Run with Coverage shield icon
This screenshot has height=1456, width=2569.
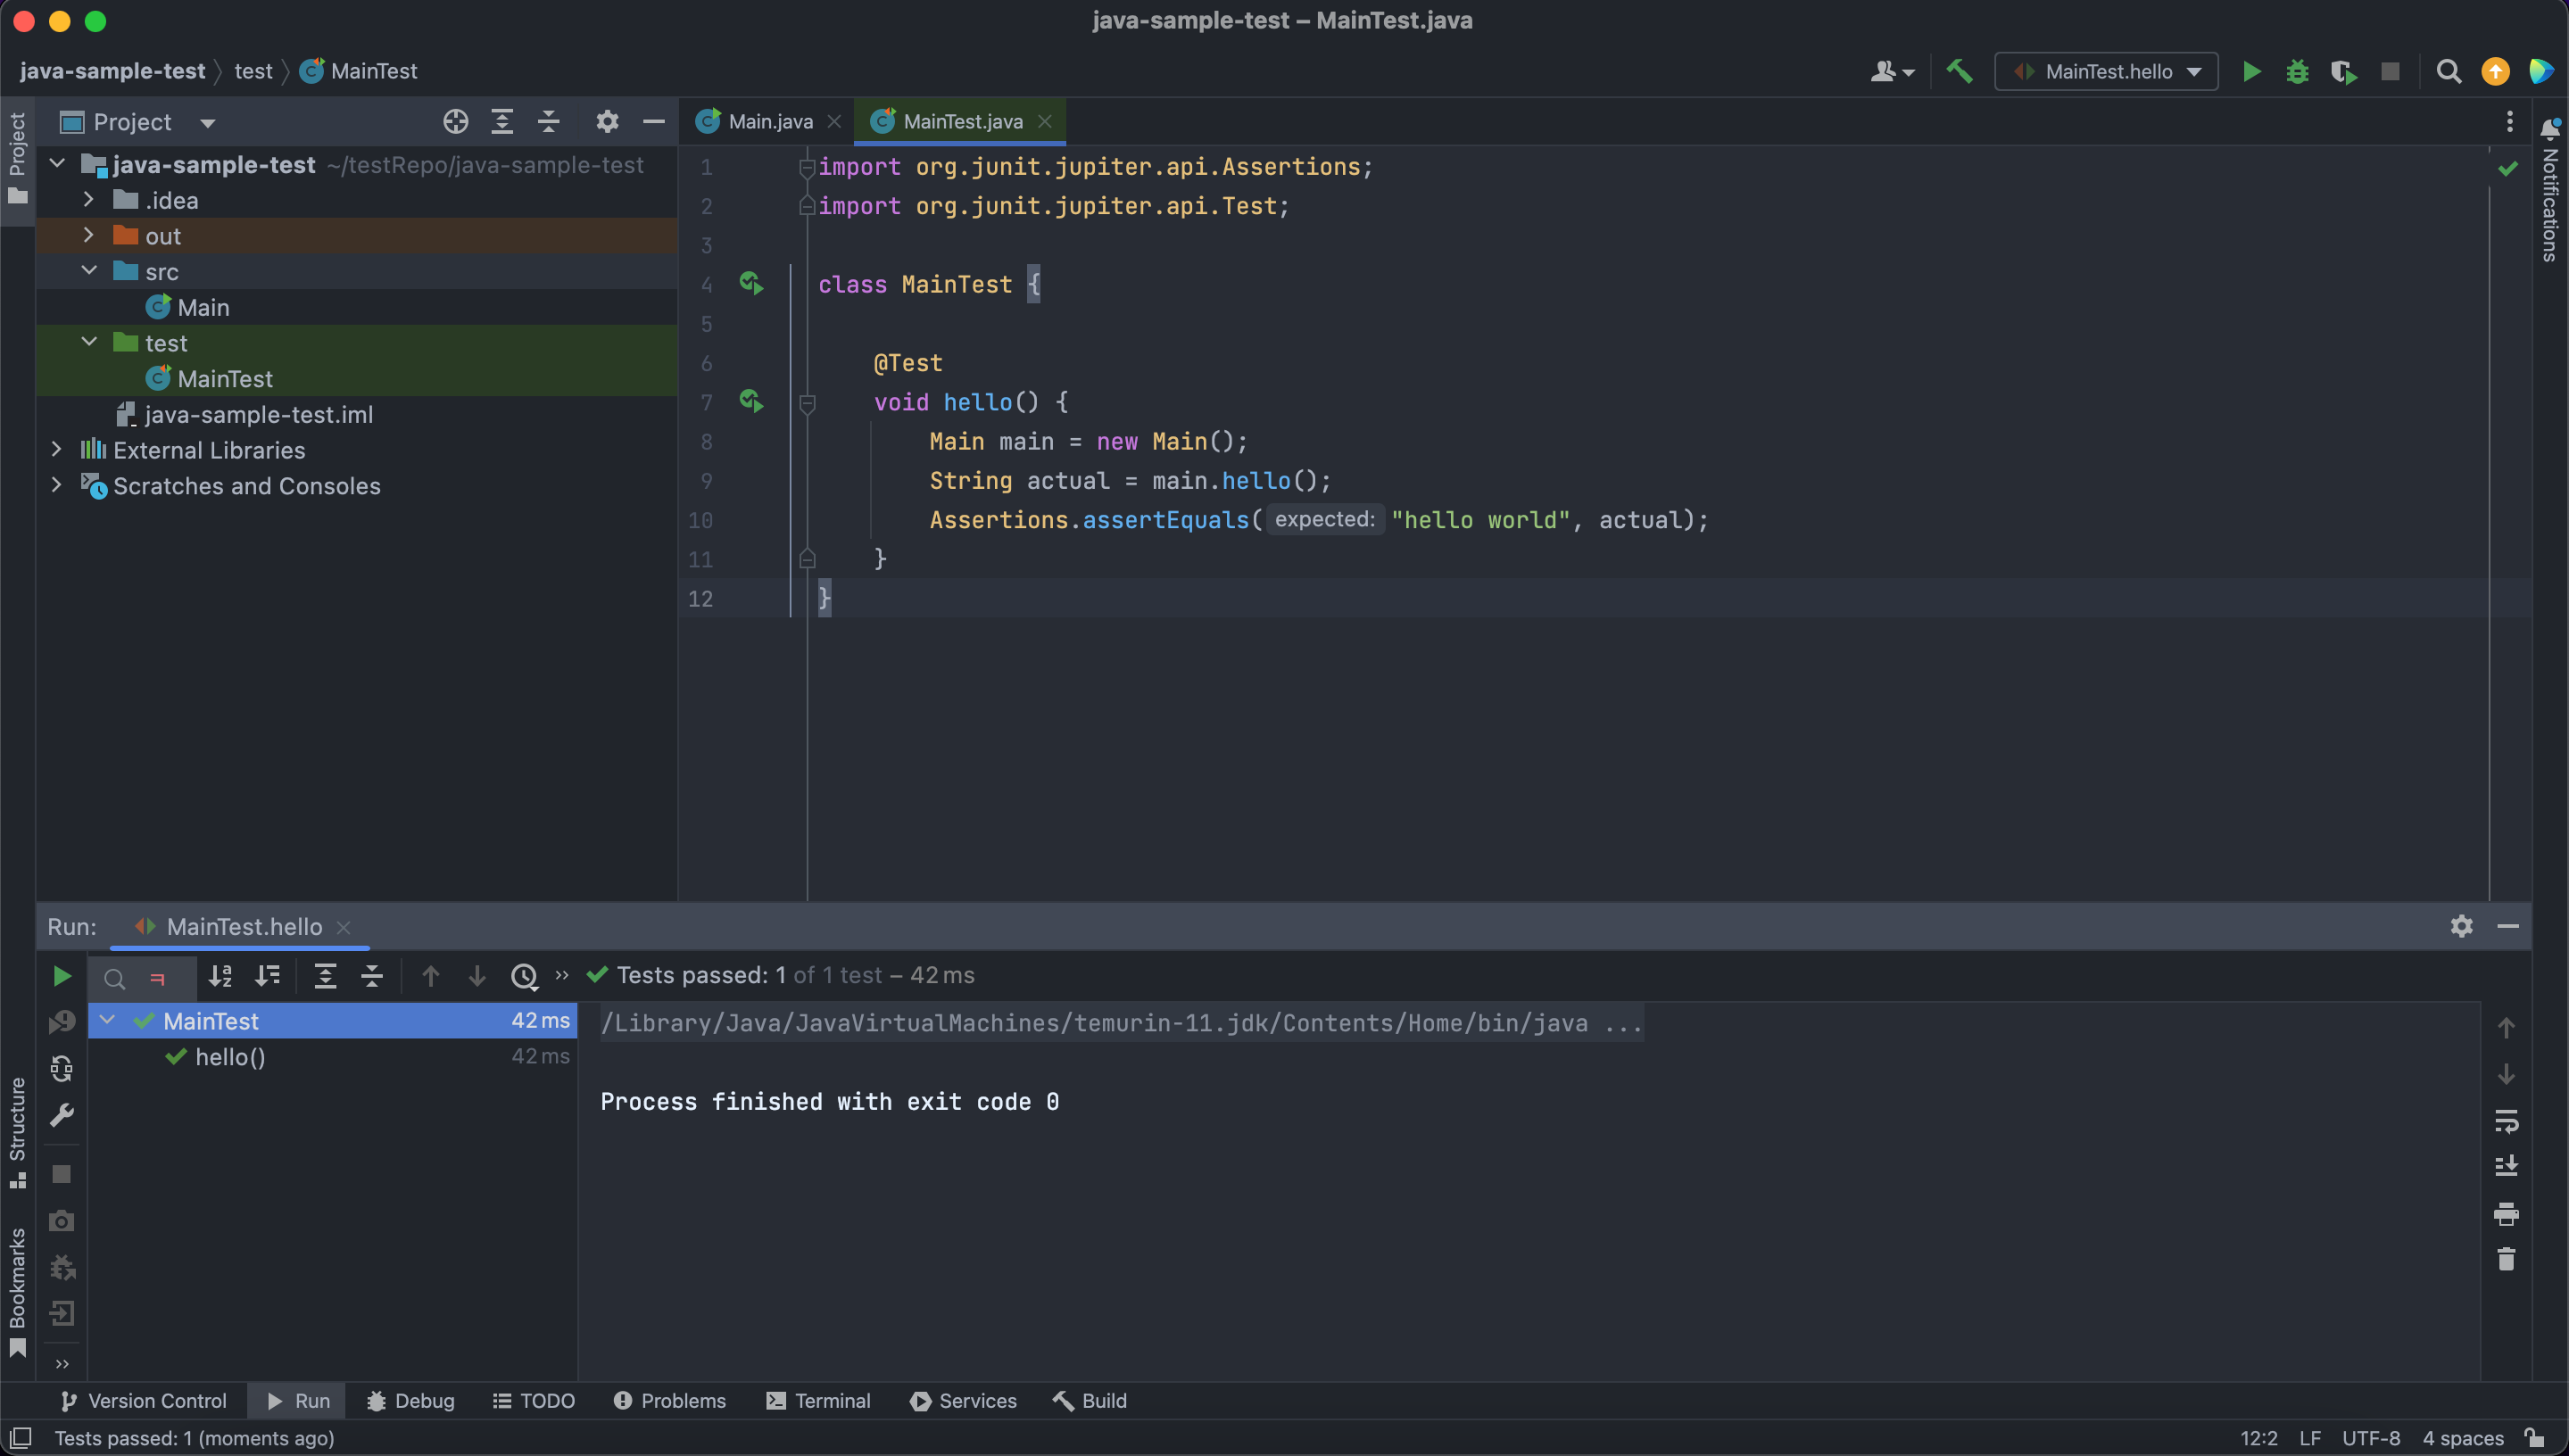point(2342,71)
